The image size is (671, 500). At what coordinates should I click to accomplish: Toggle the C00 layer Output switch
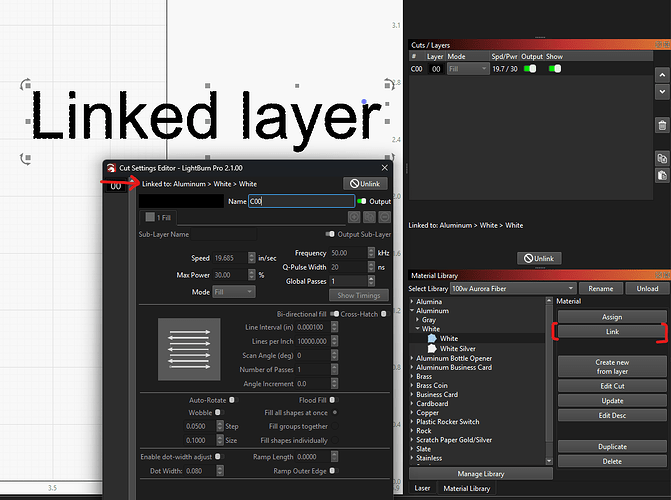(x=530, y=68)
